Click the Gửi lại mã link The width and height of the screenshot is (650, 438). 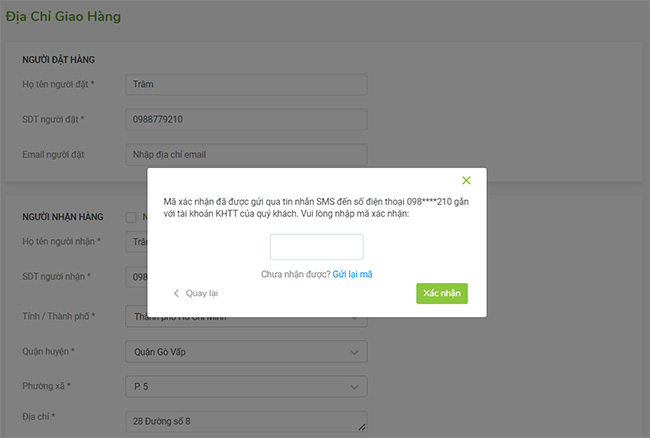point(353,274)
